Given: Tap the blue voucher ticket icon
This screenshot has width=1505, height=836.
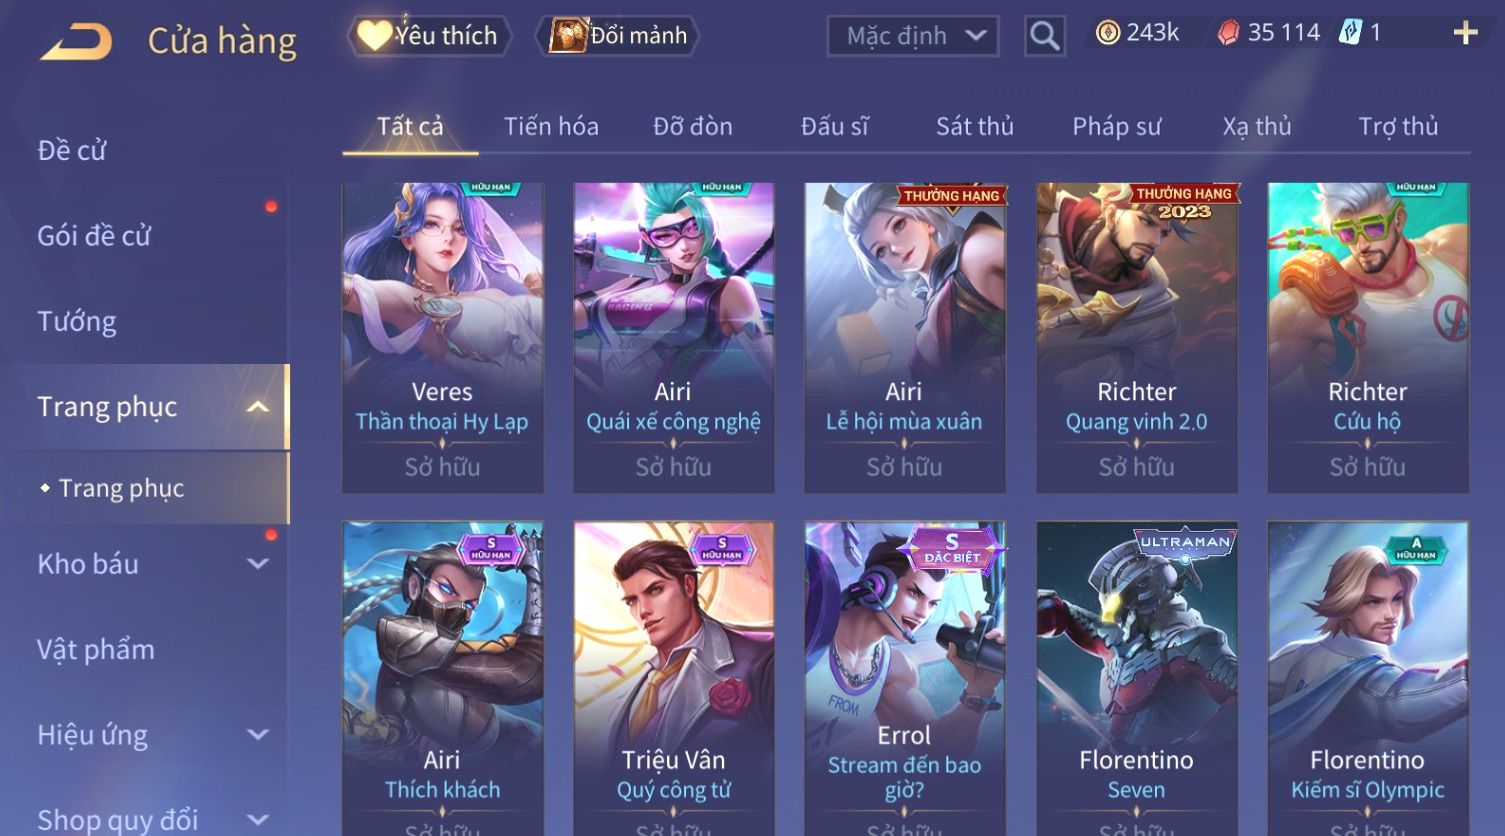Looking at the screenshot, I should pos(1350,33).
